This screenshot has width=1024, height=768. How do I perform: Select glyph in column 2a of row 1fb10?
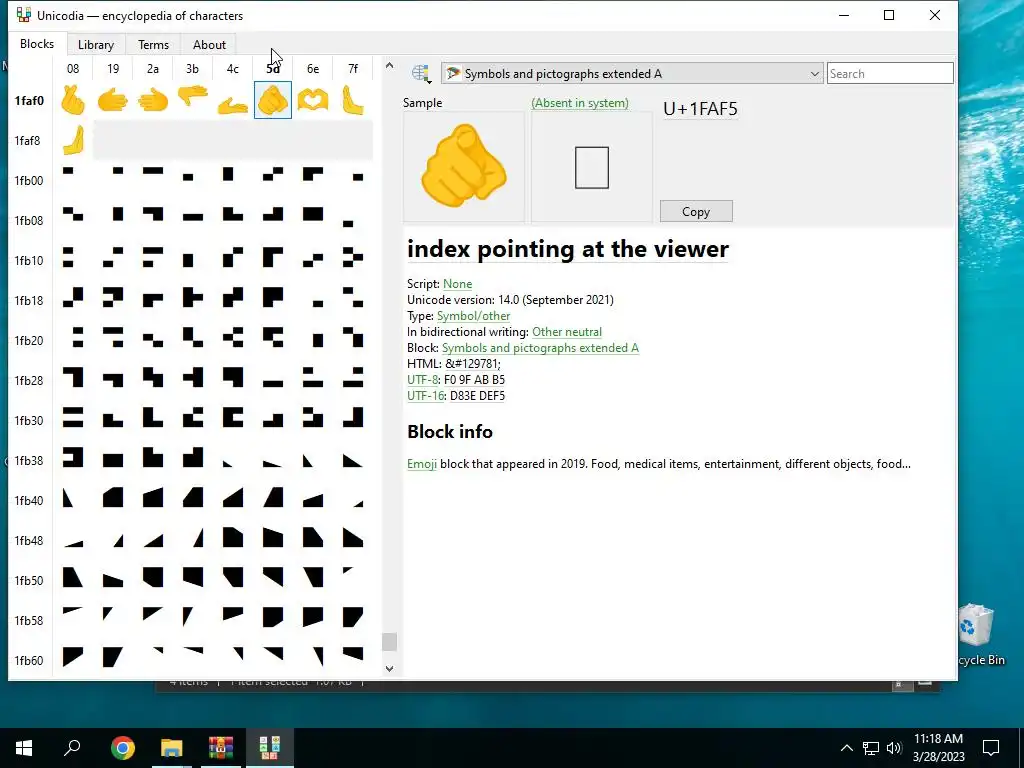coord(153,259)
